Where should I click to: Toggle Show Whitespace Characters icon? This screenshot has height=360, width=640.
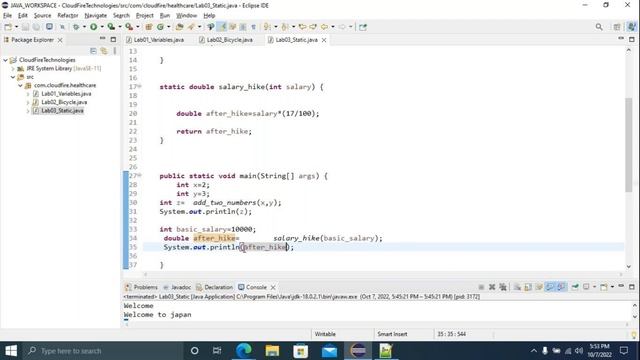click(253, 27)
